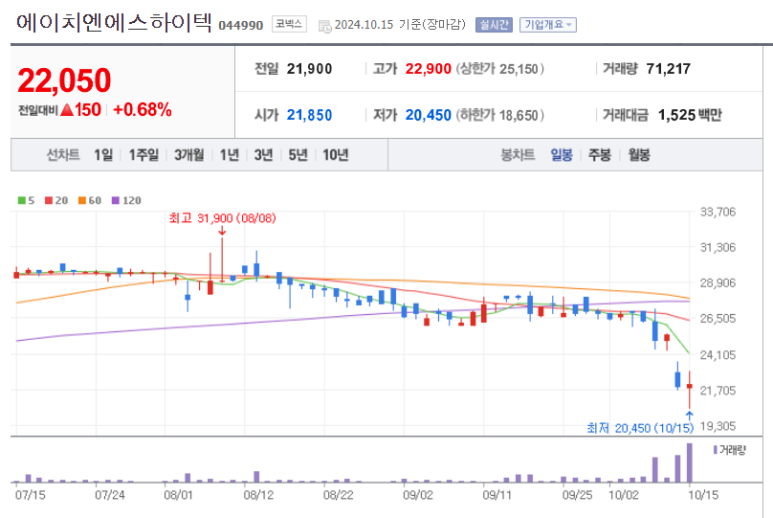Click the purple 120-day moving average legend
This screenshot has width=773, height=518.
tap(126, 201)
